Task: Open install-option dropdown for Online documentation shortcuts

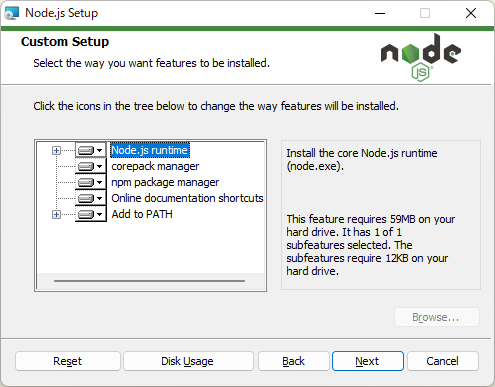Action: 91,198
